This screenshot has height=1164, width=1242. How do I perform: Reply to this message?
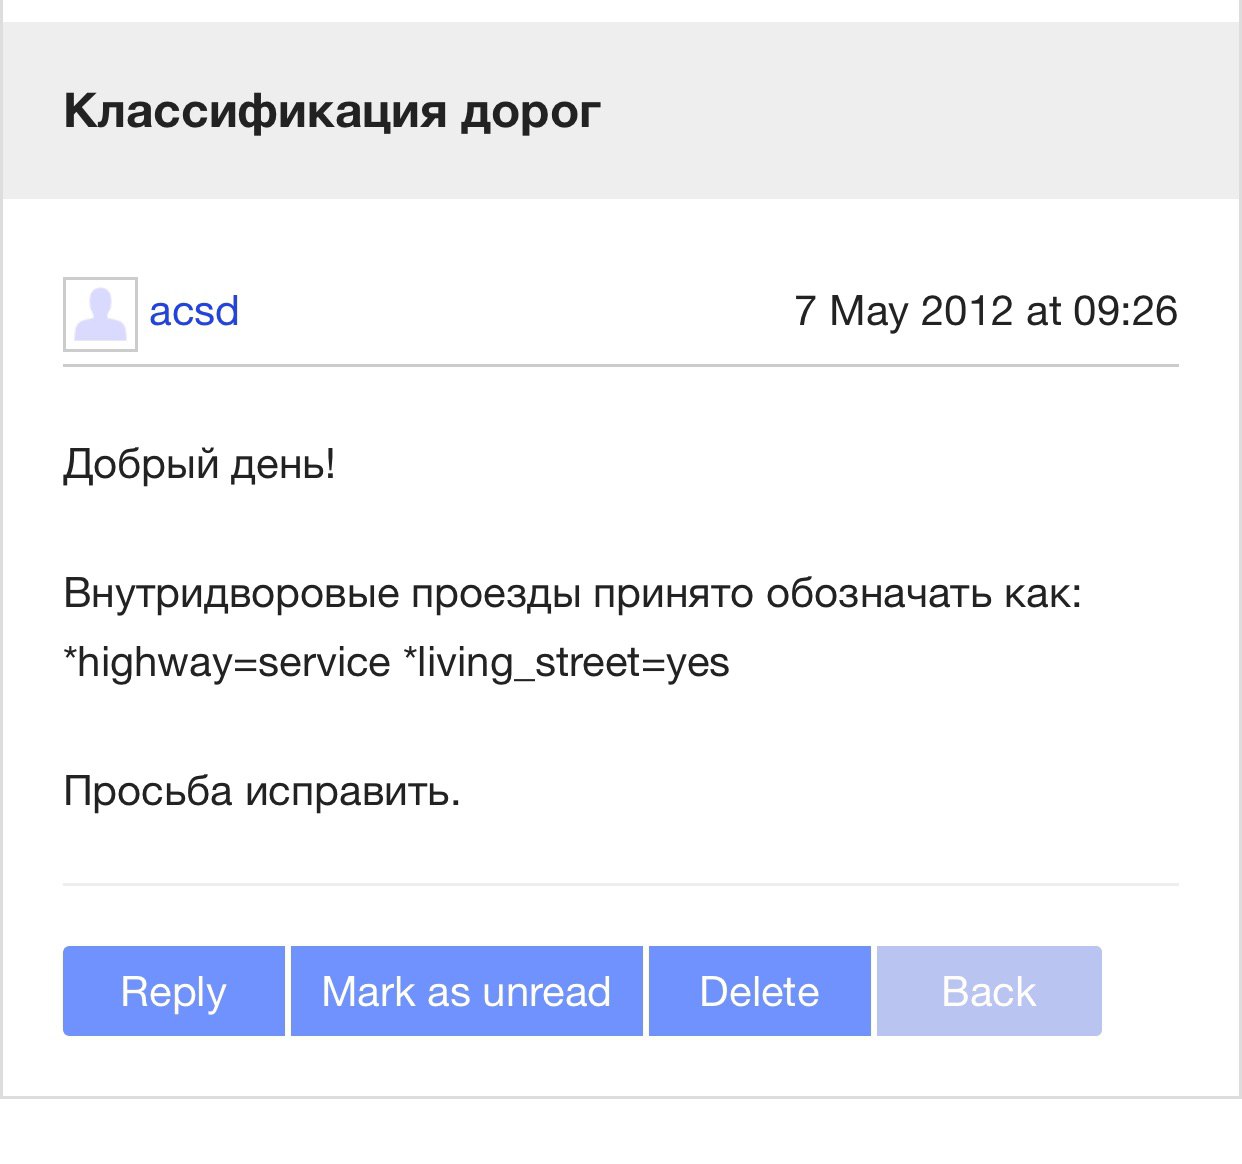174,991
